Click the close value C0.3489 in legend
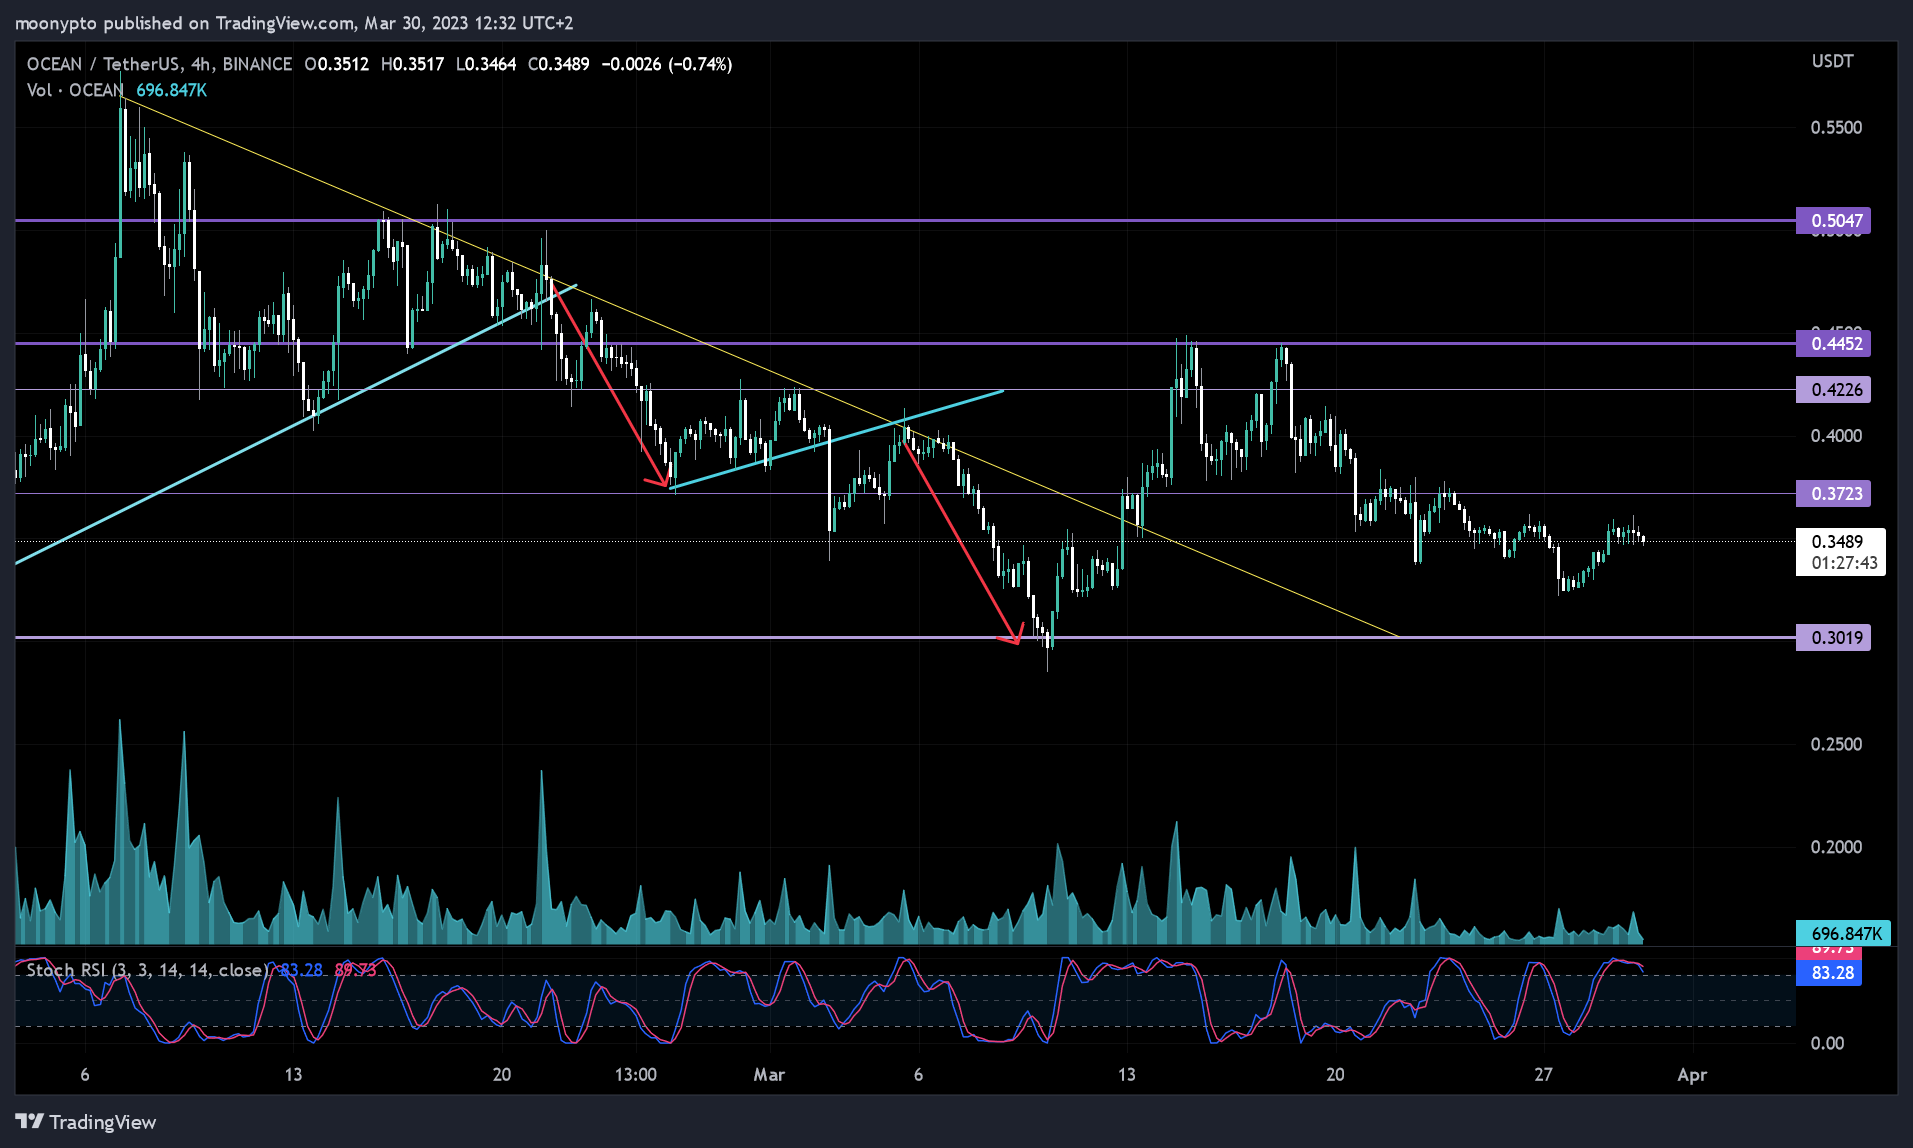Screen dimensions: 1913x1148 (x=558, y=64)
